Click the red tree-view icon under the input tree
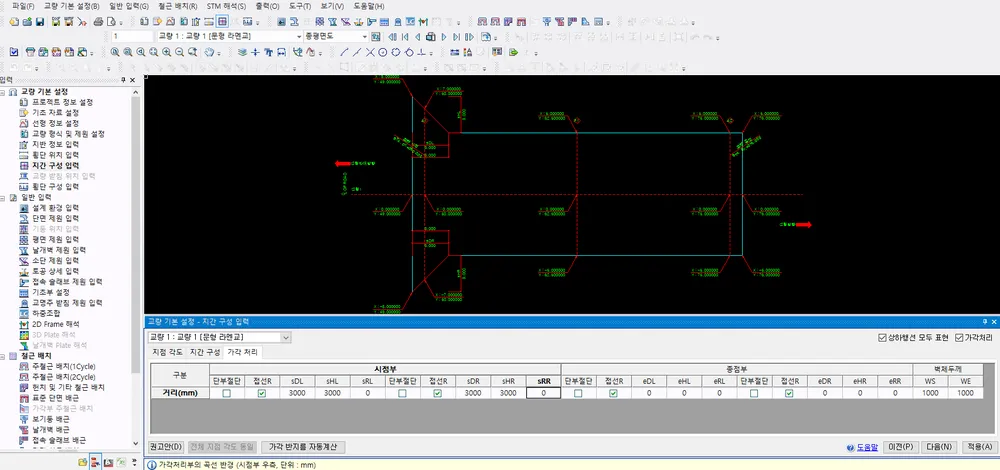 tap(95, 461)
